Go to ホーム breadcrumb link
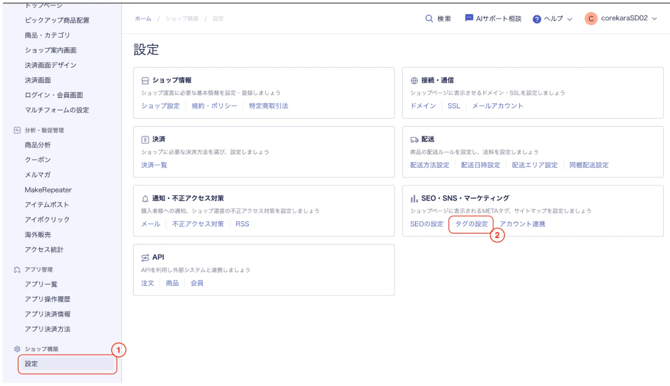Viewport: 670px width, 386px height. 143,19
